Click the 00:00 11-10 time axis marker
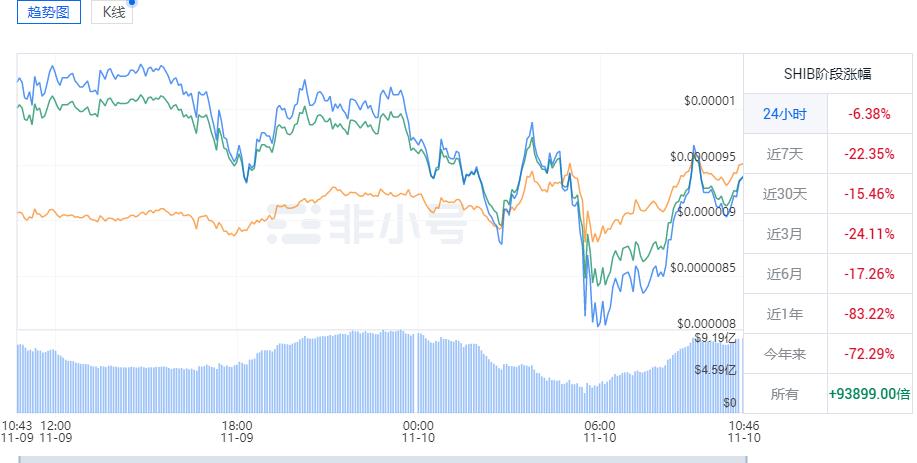Image resolution: width=917 pixels, height=463 pixels. point(418,430)
